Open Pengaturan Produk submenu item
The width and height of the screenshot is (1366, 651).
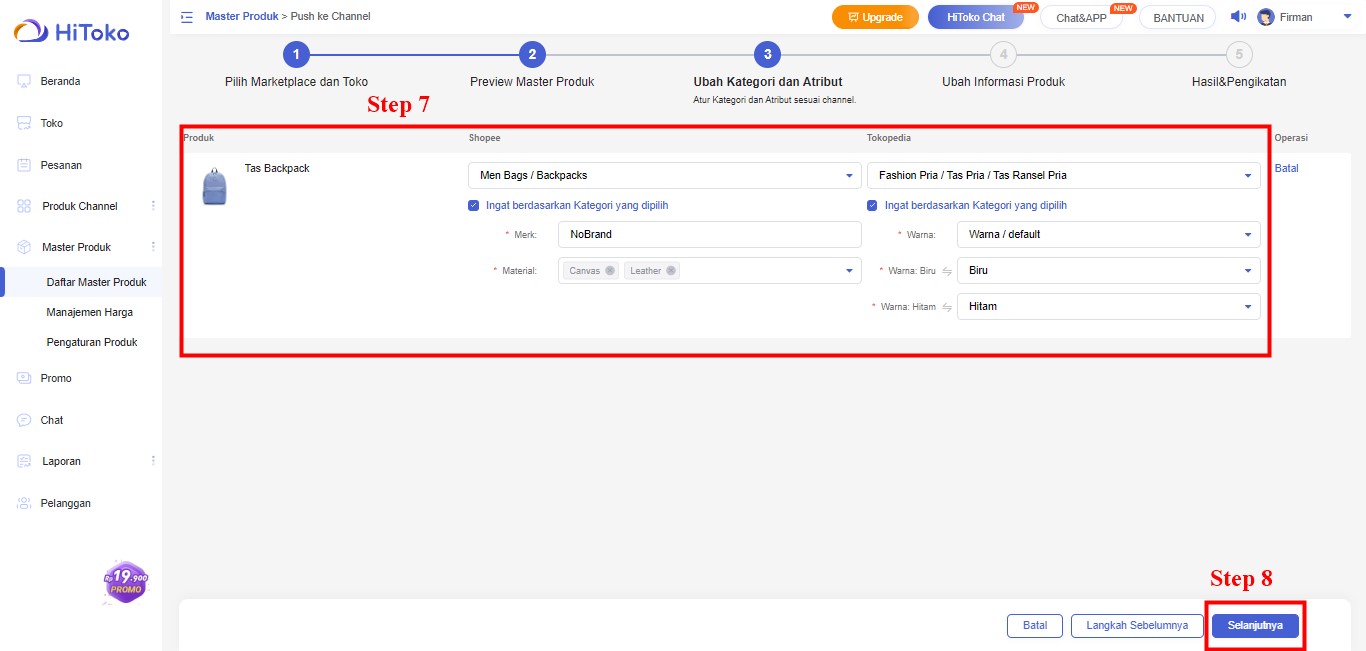[x=92, y=342]
